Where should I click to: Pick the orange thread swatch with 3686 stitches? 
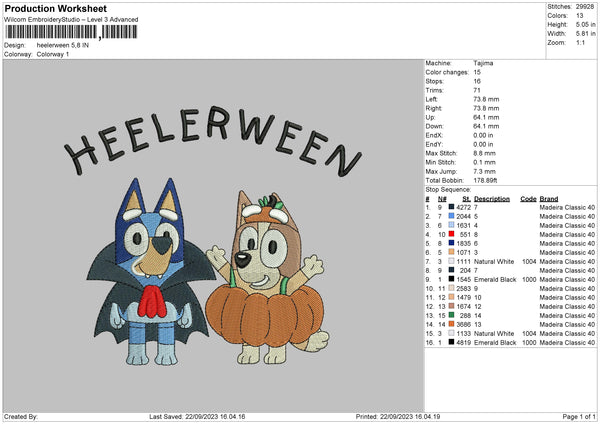tap(452, 324)
